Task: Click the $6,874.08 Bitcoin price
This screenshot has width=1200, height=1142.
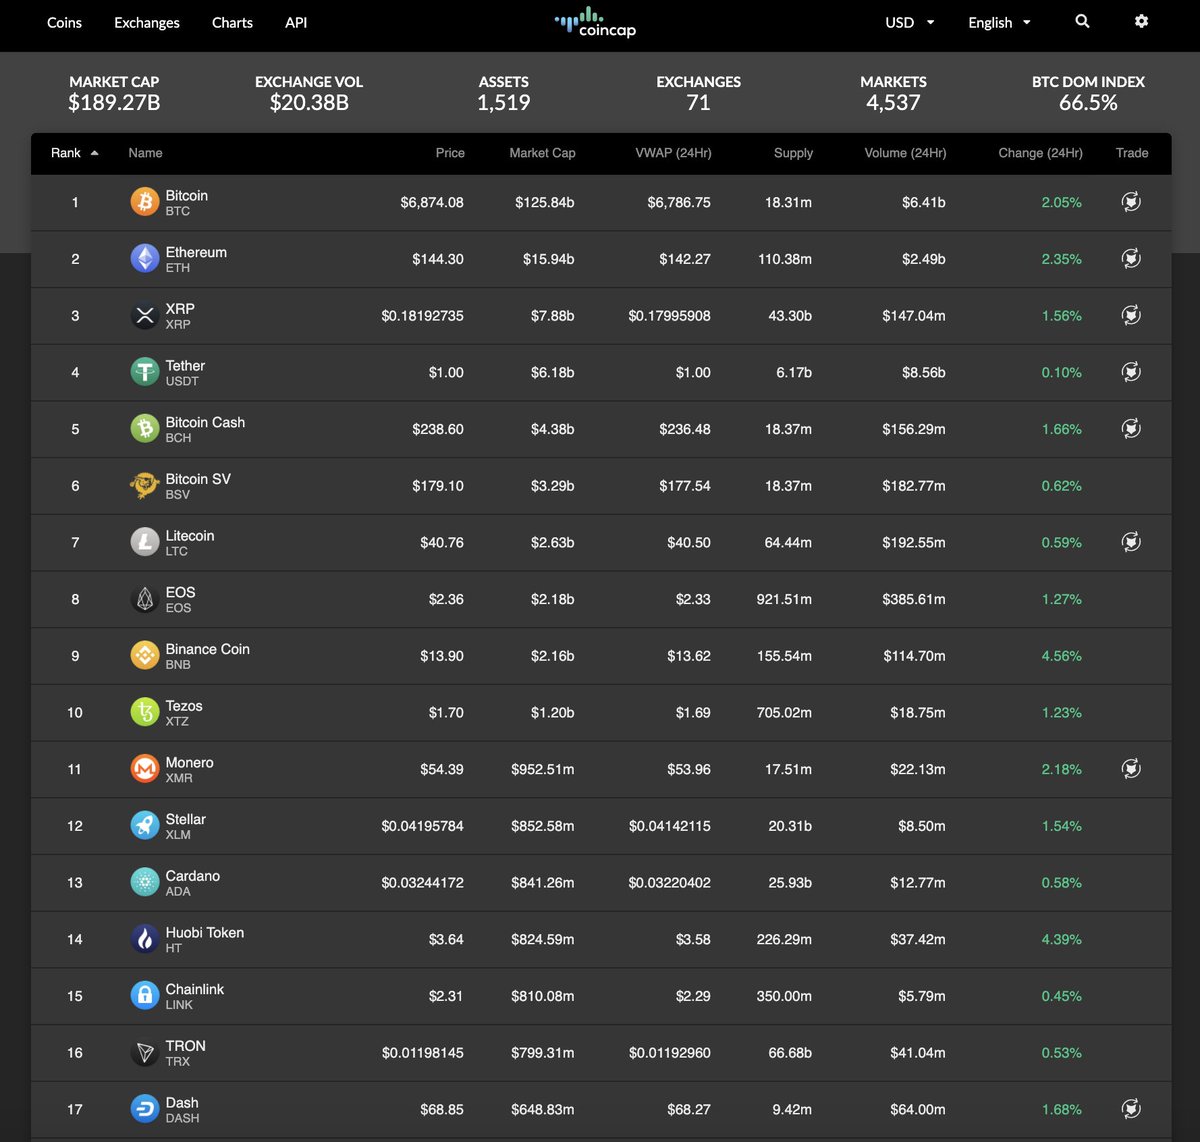Action: pyautogui.click(x=432, y=202)
